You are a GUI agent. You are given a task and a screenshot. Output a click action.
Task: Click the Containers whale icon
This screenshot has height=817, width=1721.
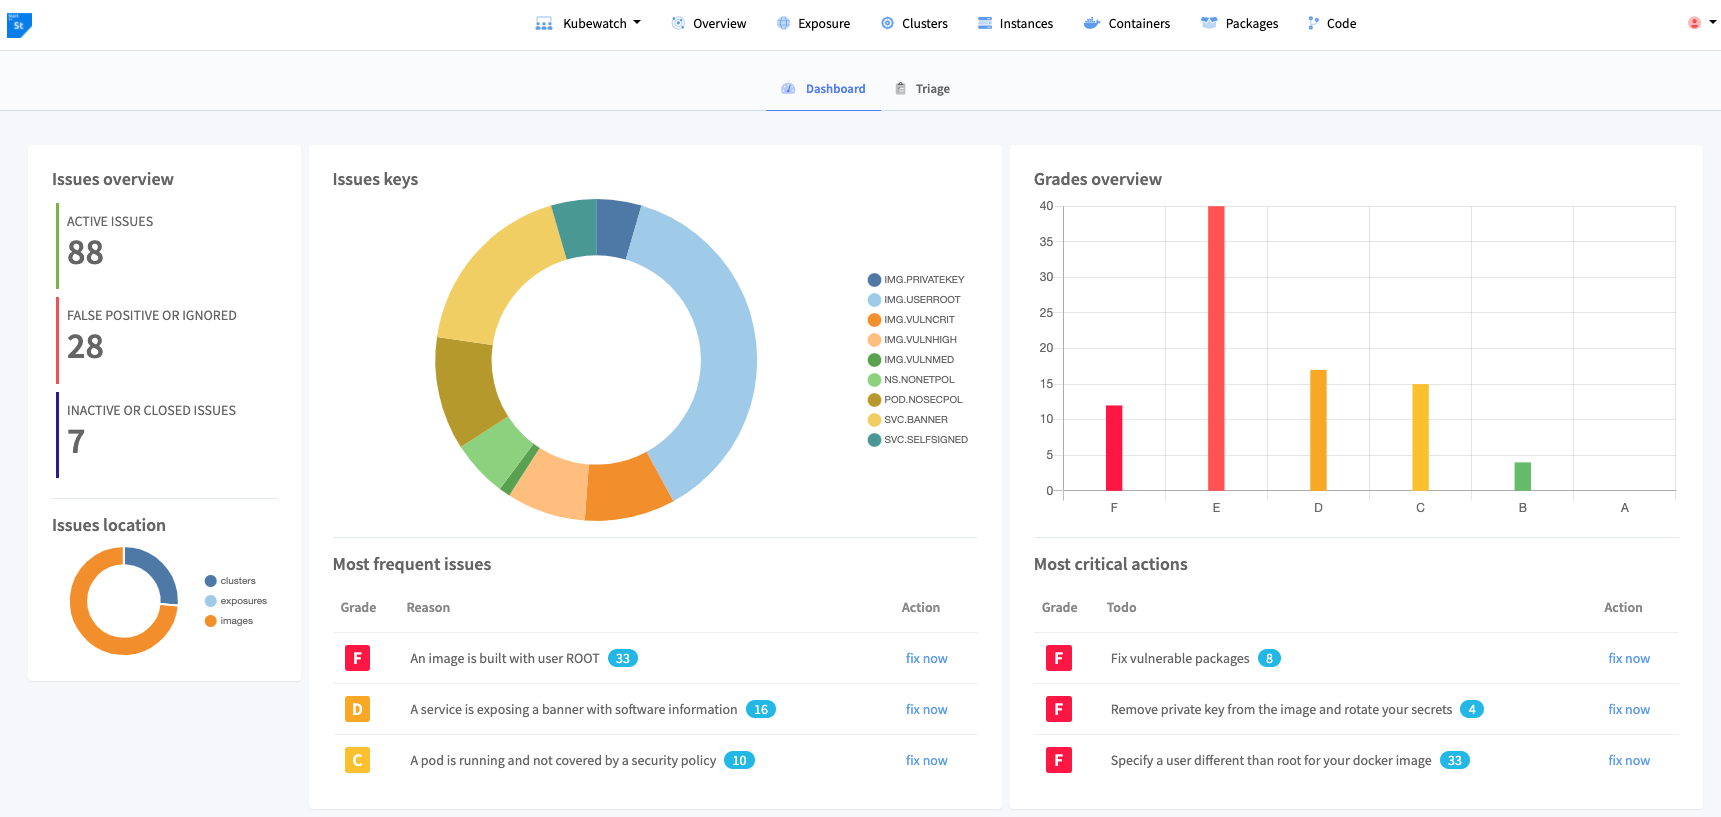(x=1092, y=23)
